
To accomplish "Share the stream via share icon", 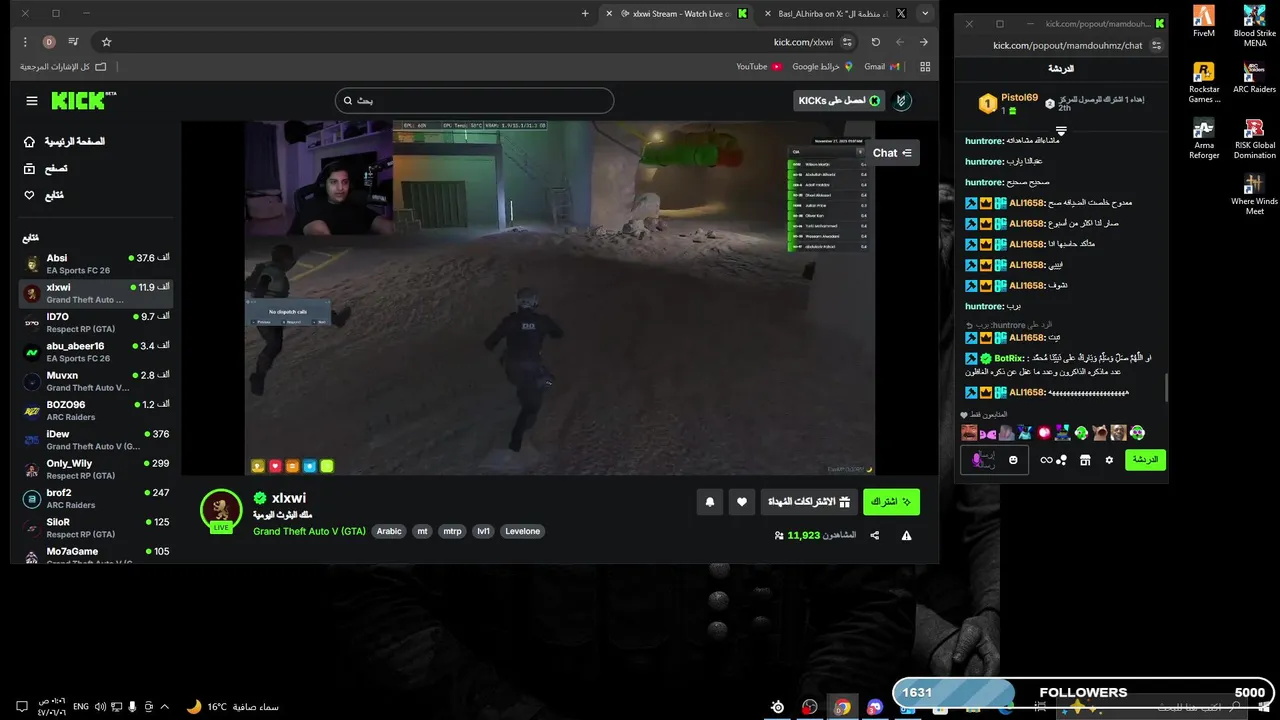I will coord(875,536).
